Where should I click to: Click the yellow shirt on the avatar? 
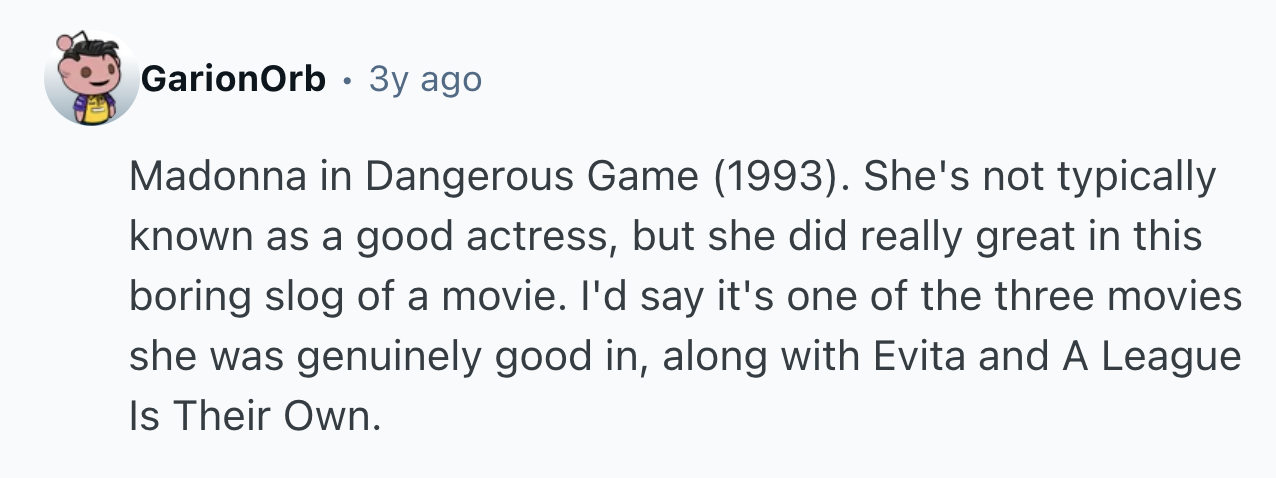(94, 113)
